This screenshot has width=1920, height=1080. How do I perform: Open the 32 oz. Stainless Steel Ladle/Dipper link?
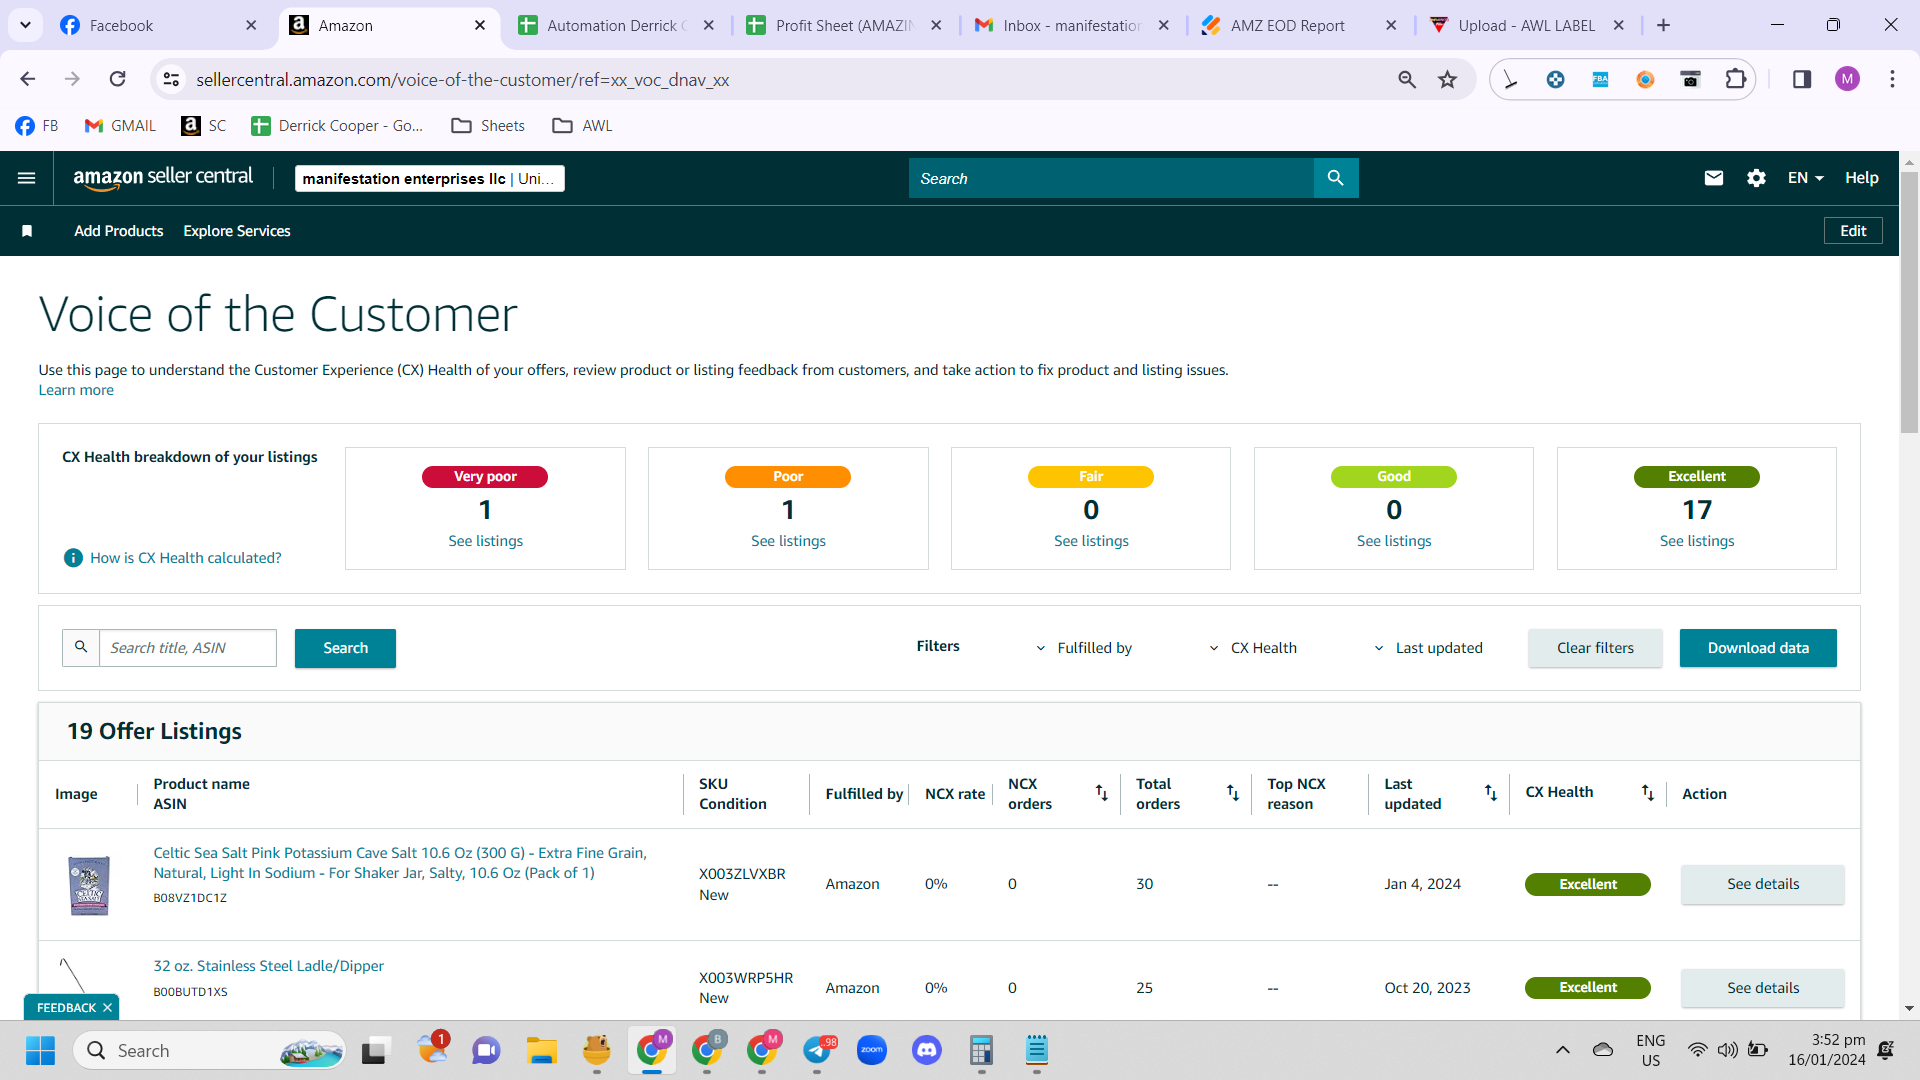point(268,966)
